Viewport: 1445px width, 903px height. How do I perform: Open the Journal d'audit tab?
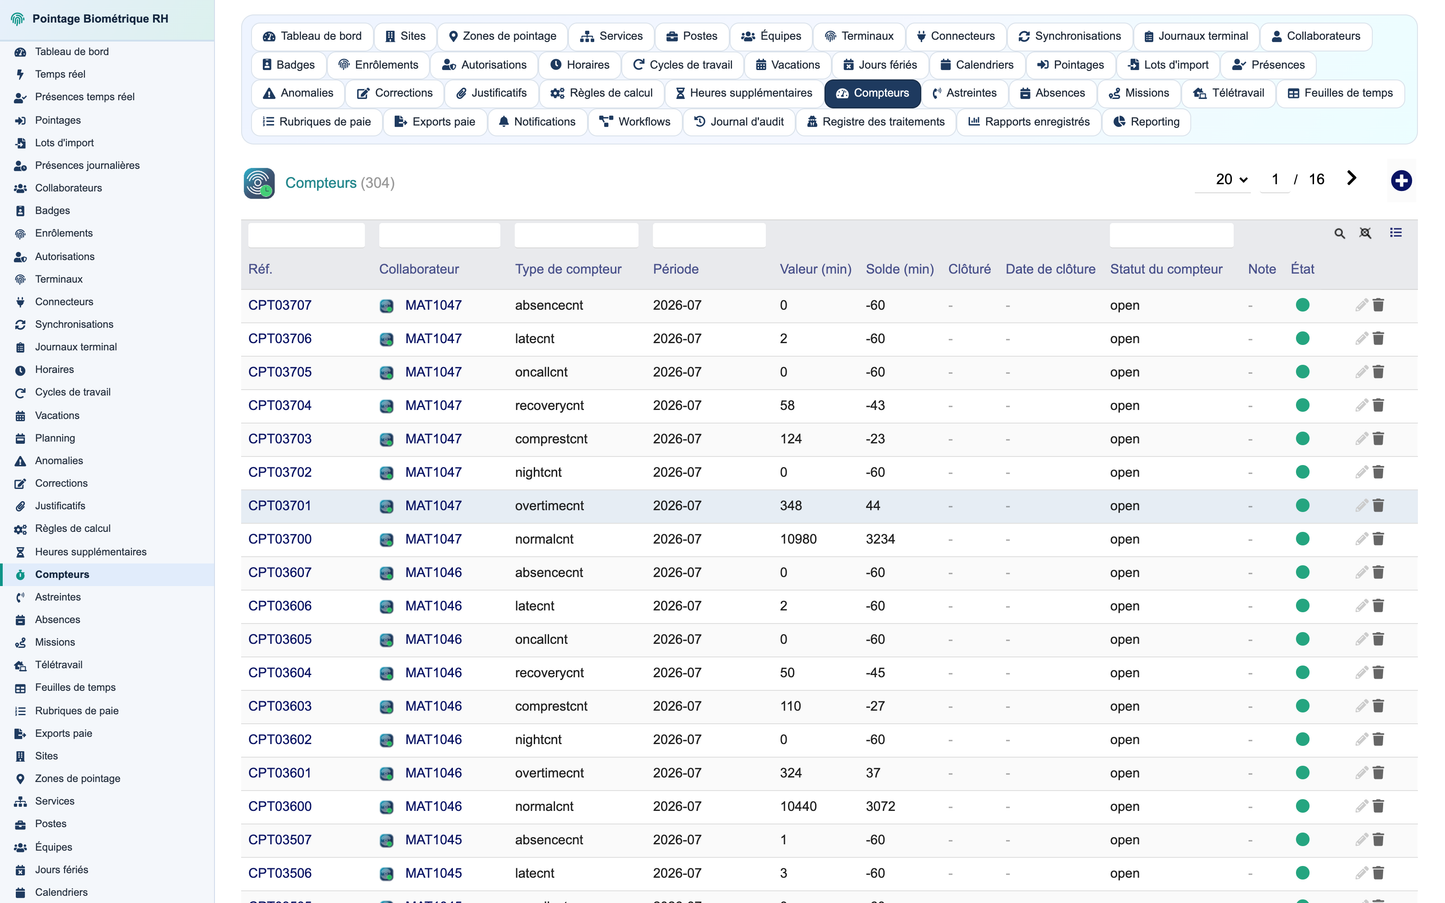739,122
